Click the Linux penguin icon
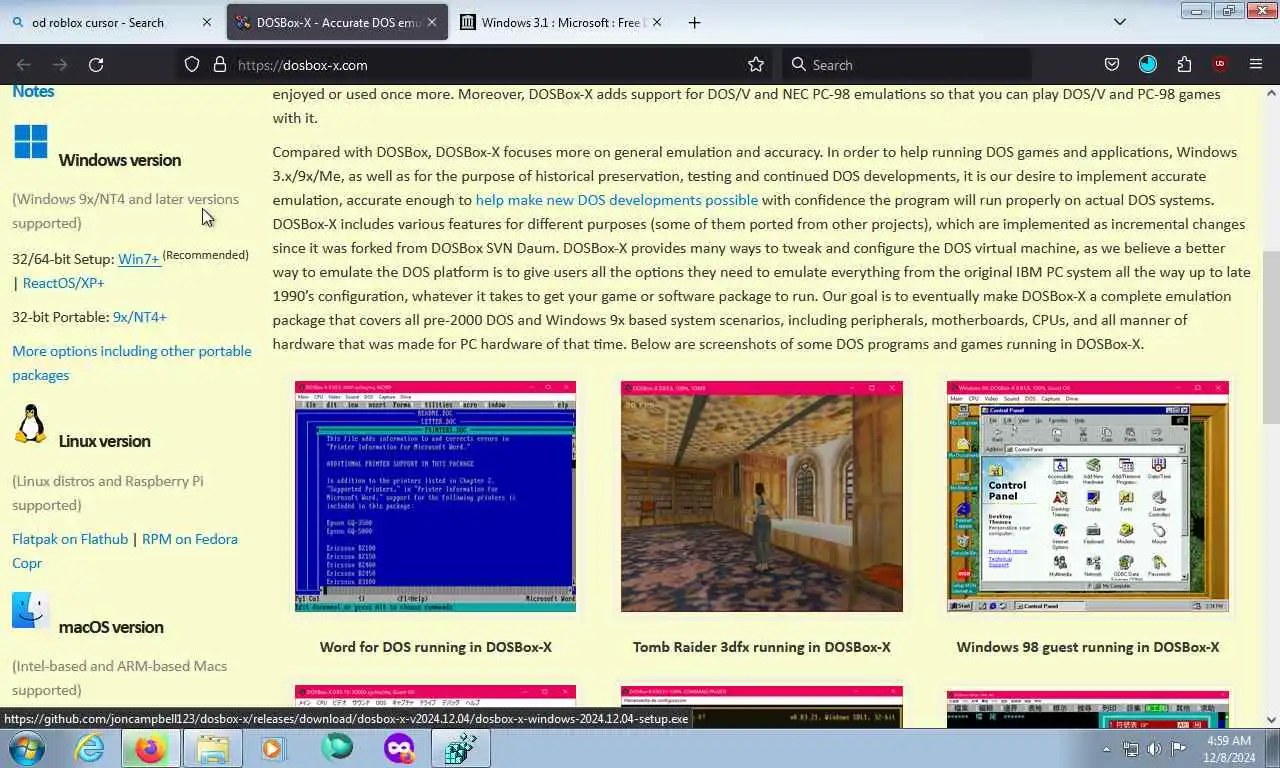The width and height of the screenshot is (1280, 768). pos(31,424)
